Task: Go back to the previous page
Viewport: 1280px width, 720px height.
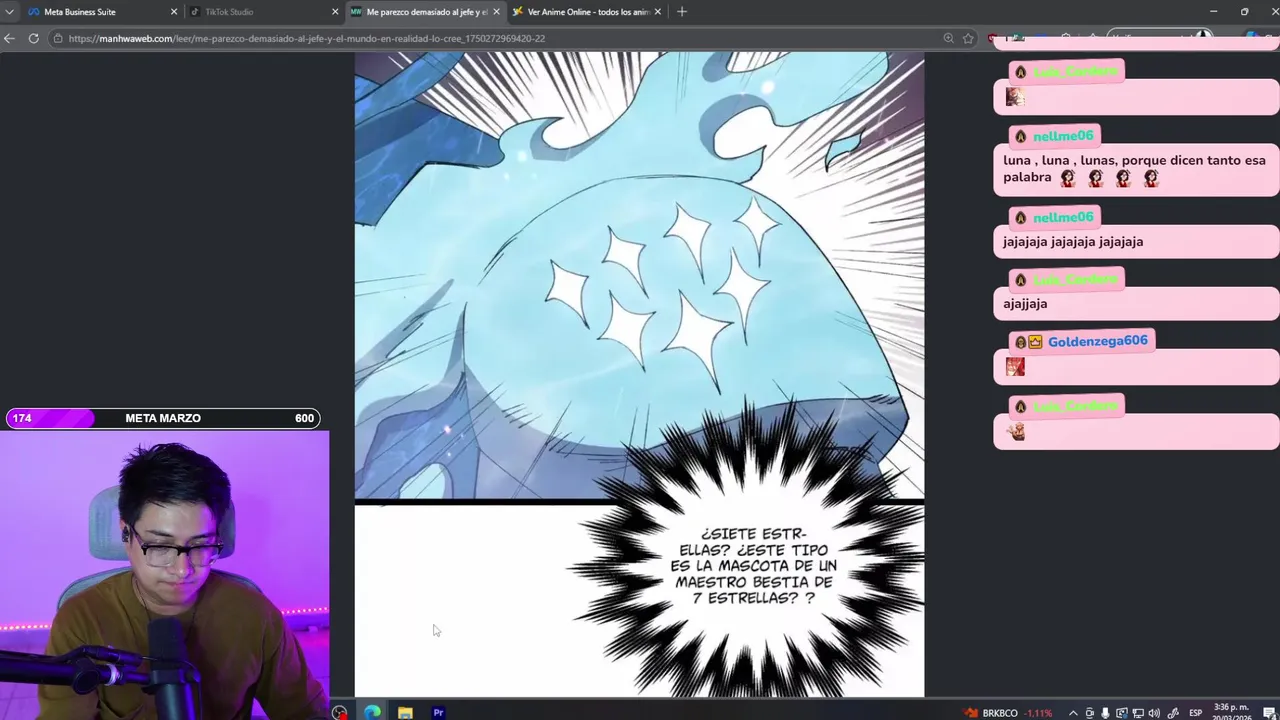Action: pos(9,38)
